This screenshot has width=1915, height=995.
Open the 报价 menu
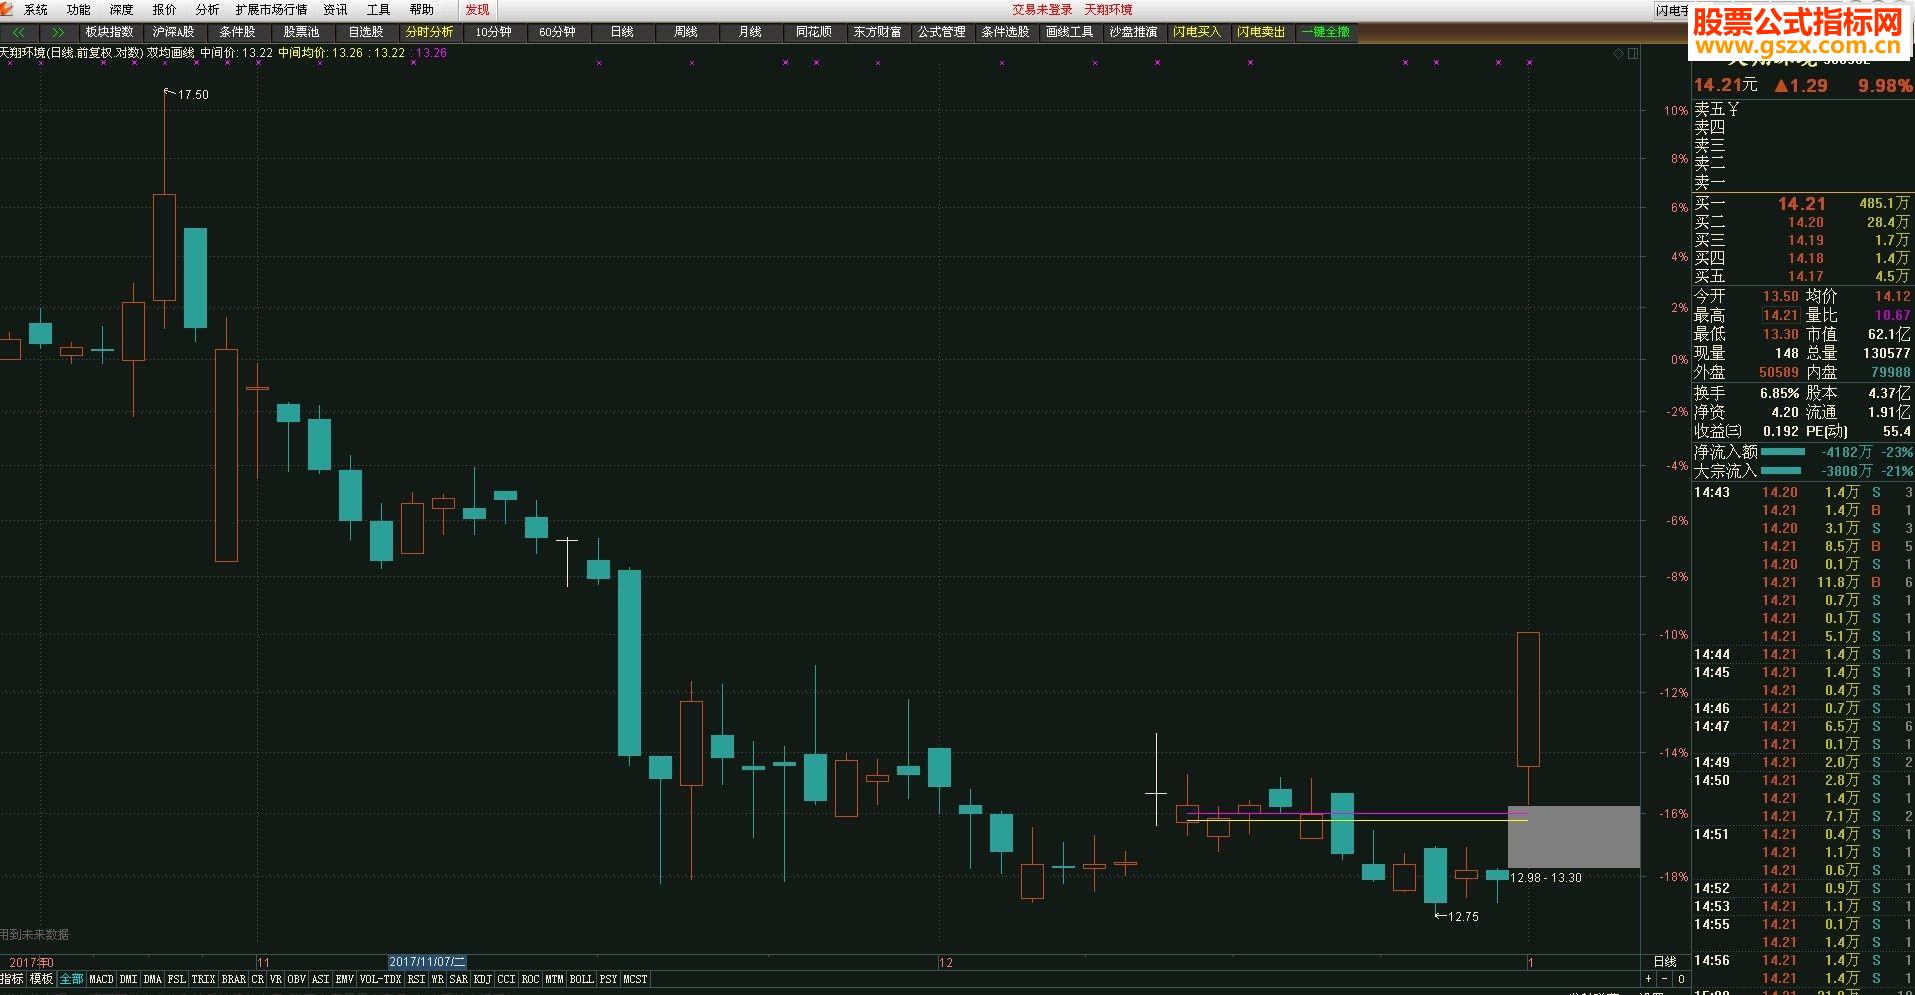[x=165, y=10]
